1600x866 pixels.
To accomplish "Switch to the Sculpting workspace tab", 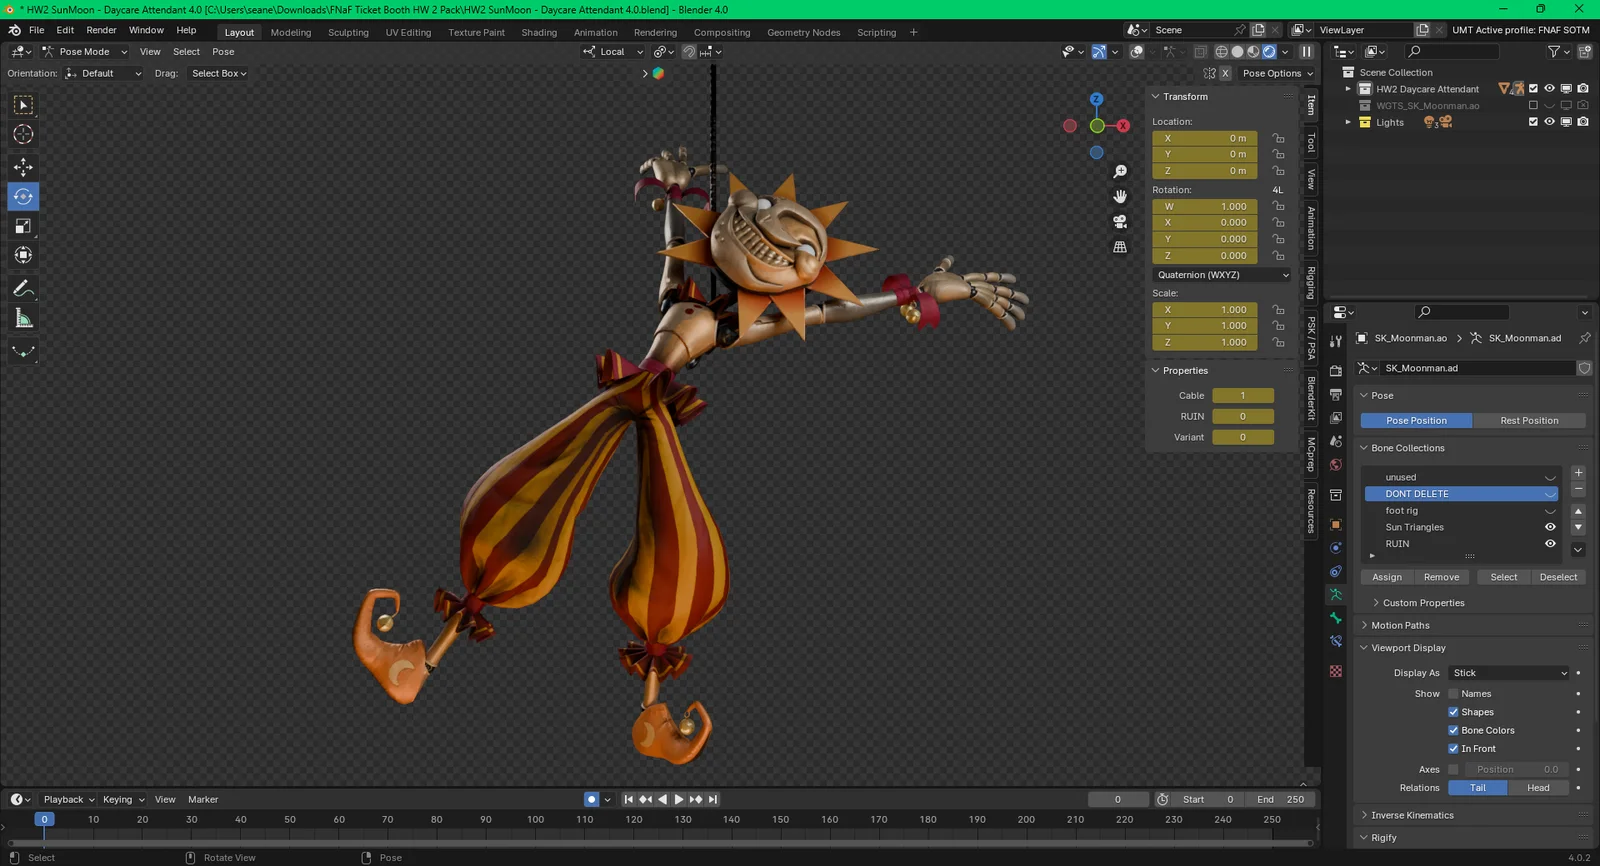I will [x=348, y=32].
